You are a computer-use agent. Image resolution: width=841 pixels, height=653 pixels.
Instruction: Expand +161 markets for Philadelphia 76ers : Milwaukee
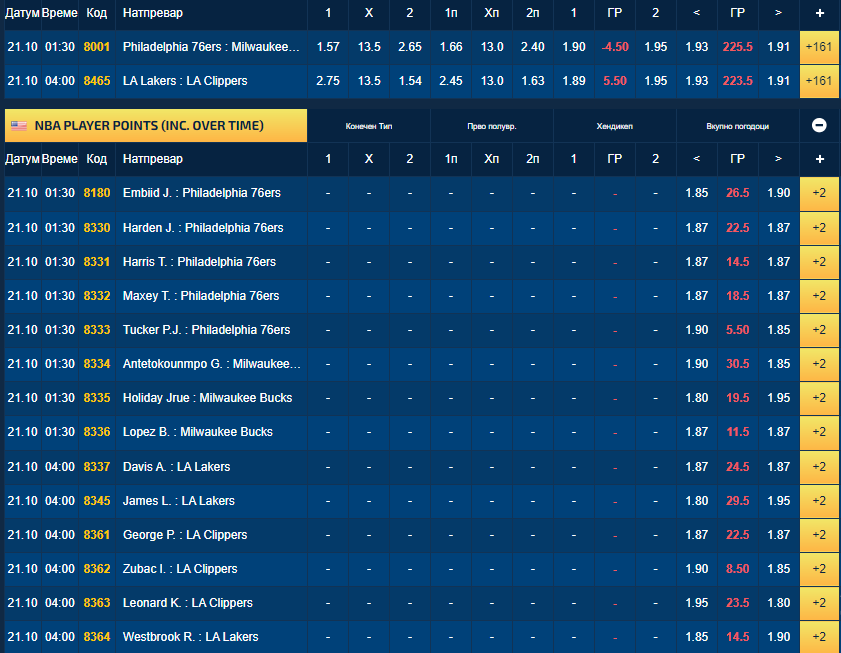pos(819,47)
